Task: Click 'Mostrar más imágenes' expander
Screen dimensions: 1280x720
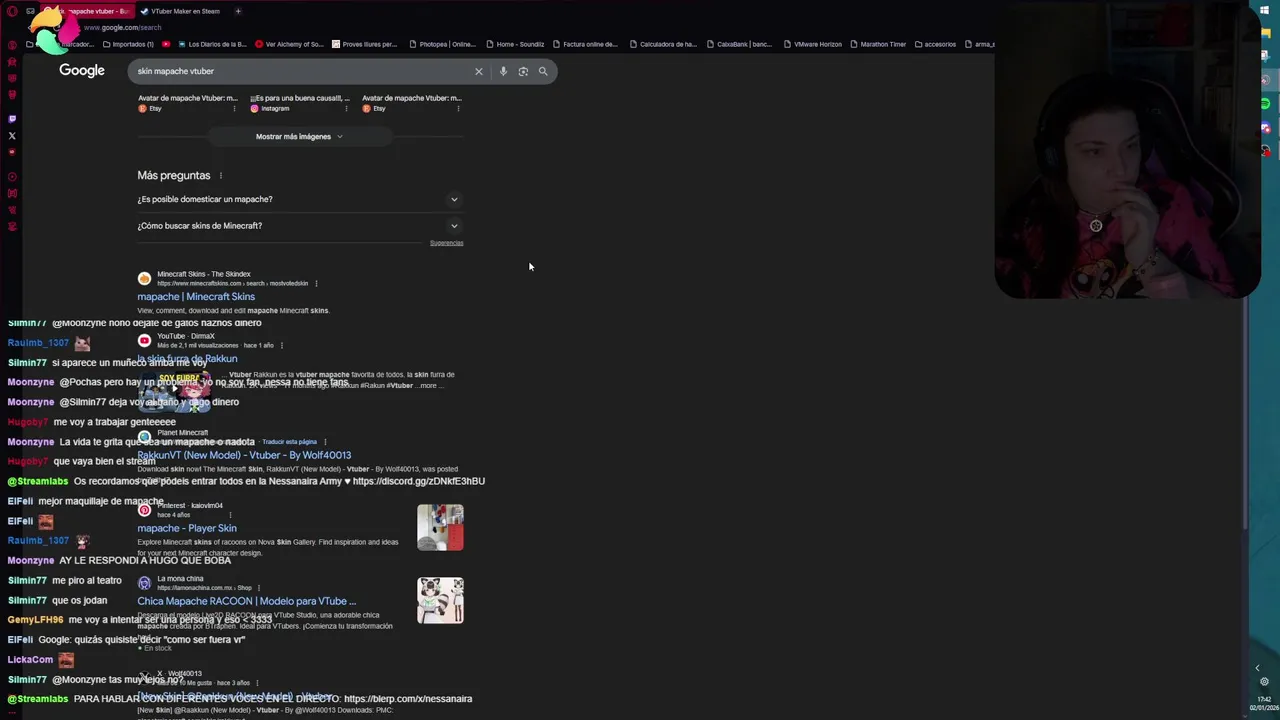Action: [x=299, y=137]
